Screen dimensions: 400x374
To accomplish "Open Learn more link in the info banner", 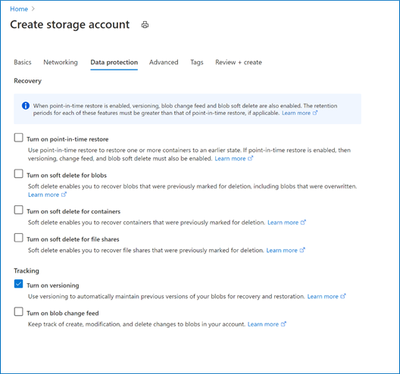I will [x=300, y=113].
